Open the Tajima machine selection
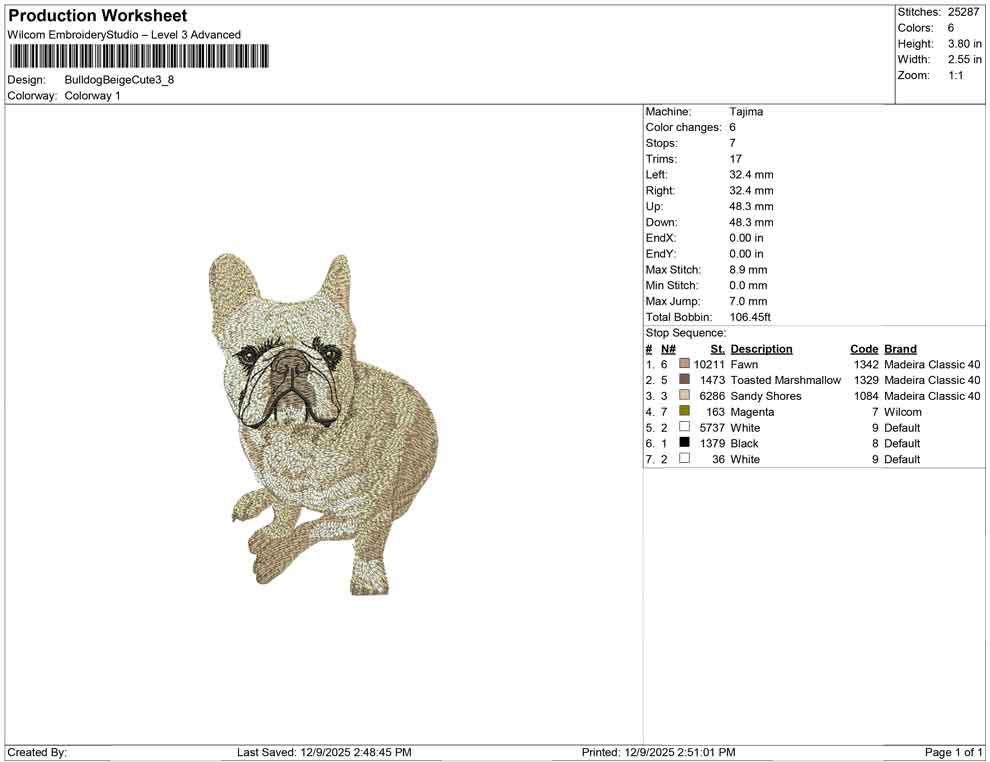The image size is (990, 762). [744, 111]
